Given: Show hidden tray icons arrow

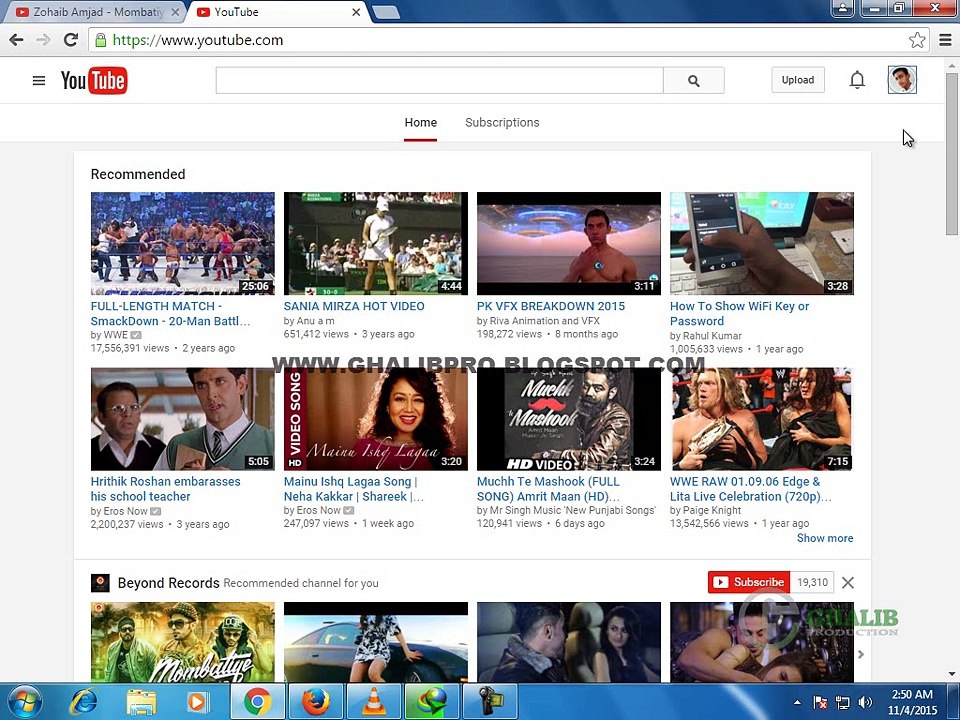Looking at the screenshot, I should tap(797, 702).
